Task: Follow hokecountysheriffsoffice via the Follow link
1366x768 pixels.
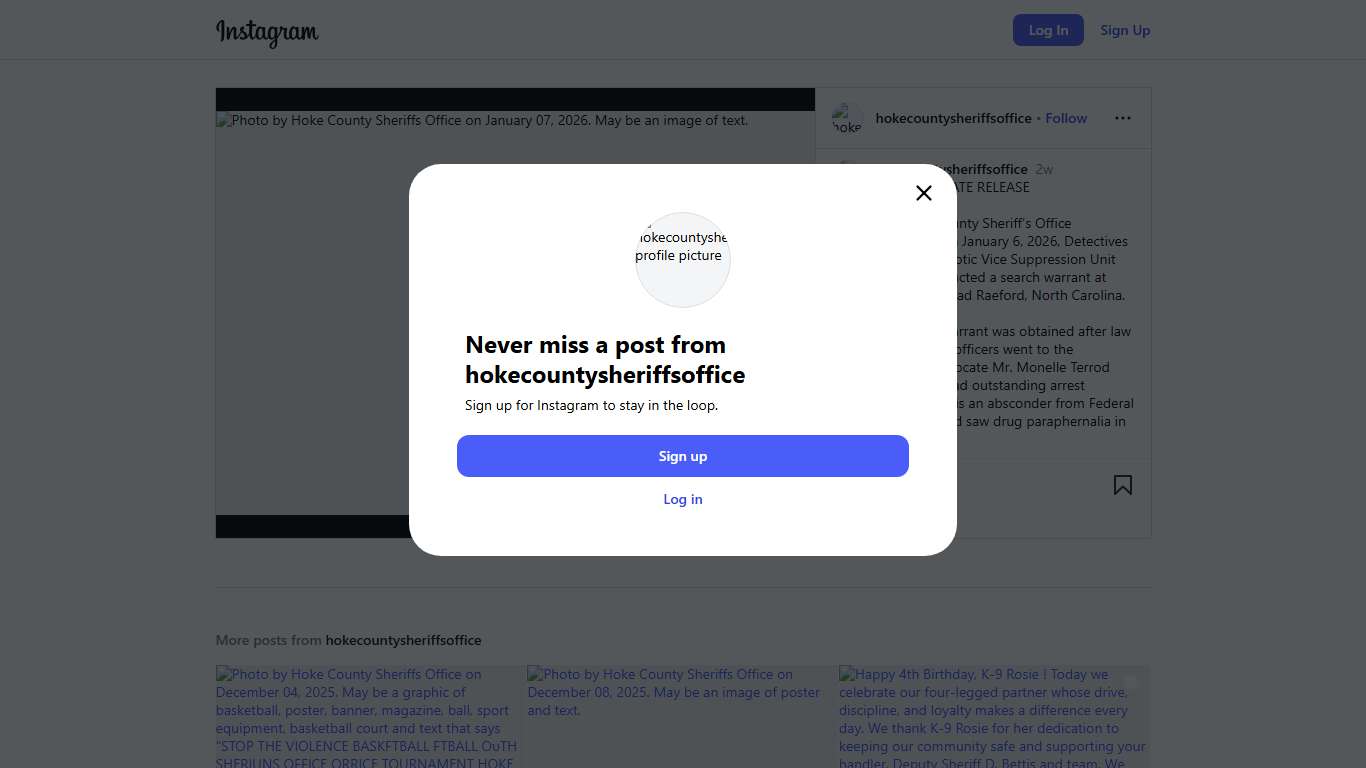Action: pyautogui.click(x=1066, y=118)
